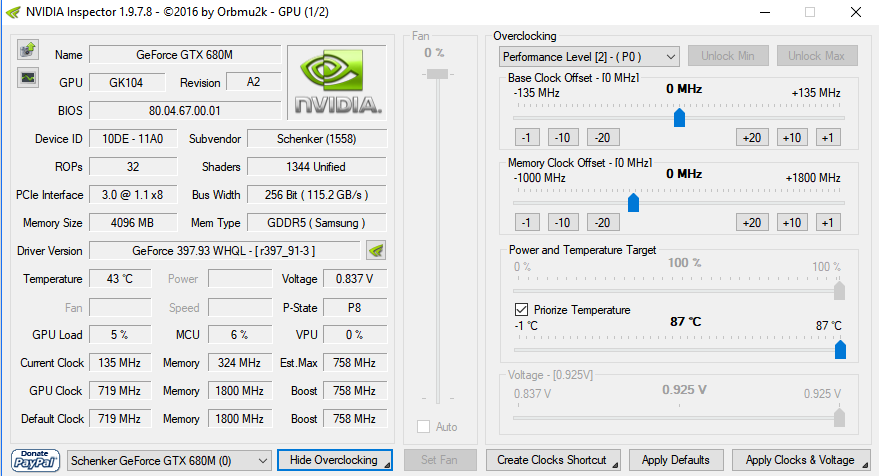Click the Donate PayPal icon
The height and width of the screenshot is (476, 879).
[35, 461]
